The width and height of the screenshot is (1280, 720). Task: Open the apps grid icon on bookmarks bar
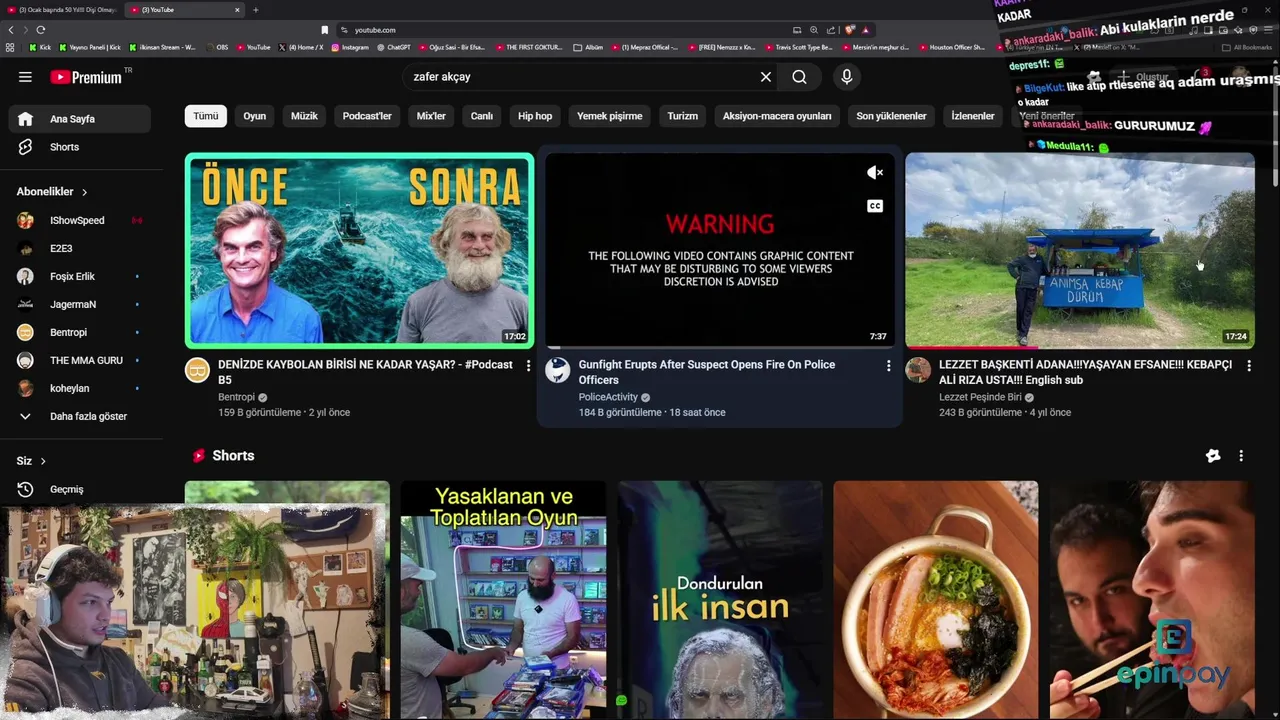coord(10,47)
